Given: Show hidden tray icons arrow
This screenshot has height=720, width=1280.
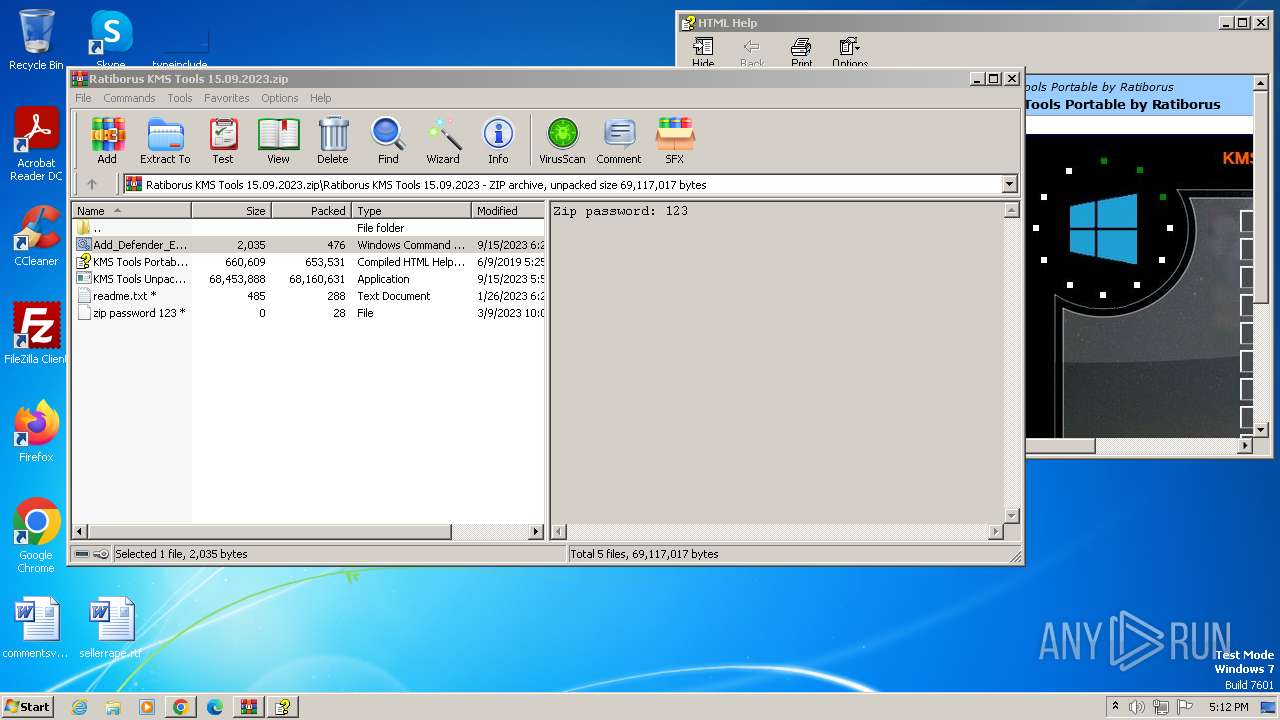Looking at the screenshot, I should (x=1115, y=707).
